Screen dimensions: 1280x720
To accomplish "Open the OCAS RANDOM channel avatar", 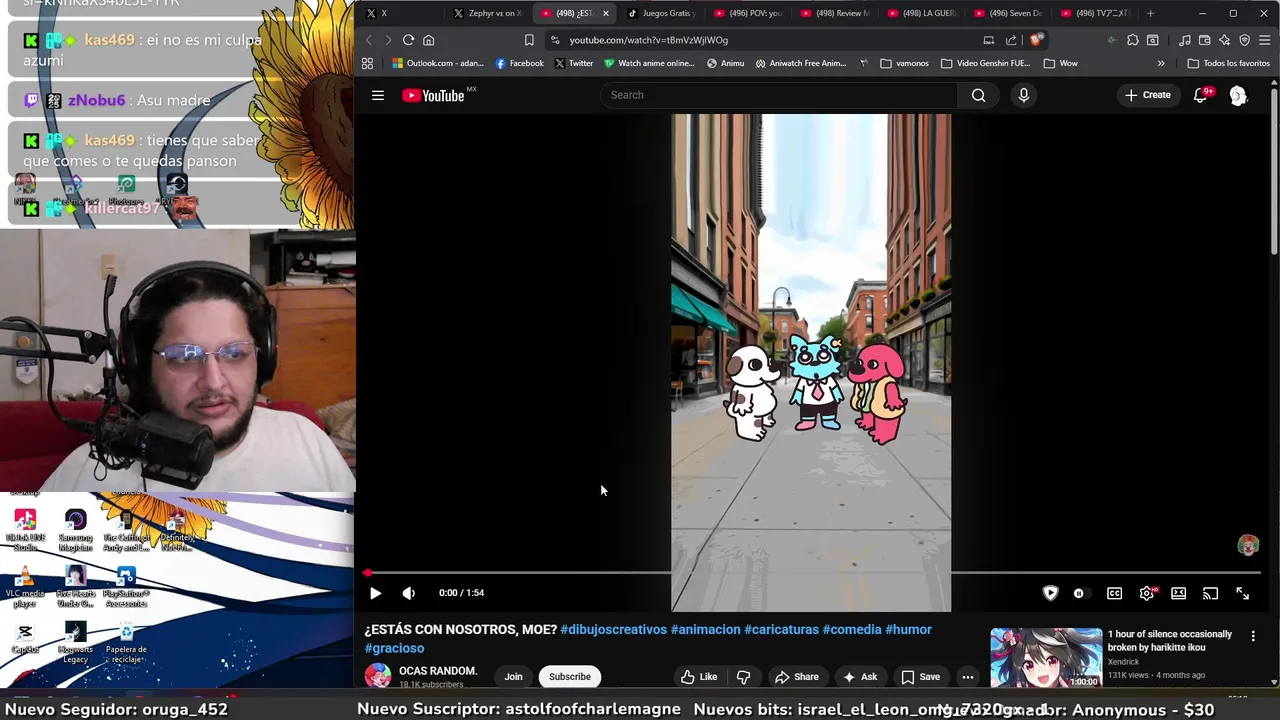I will (x=378, y=676).
